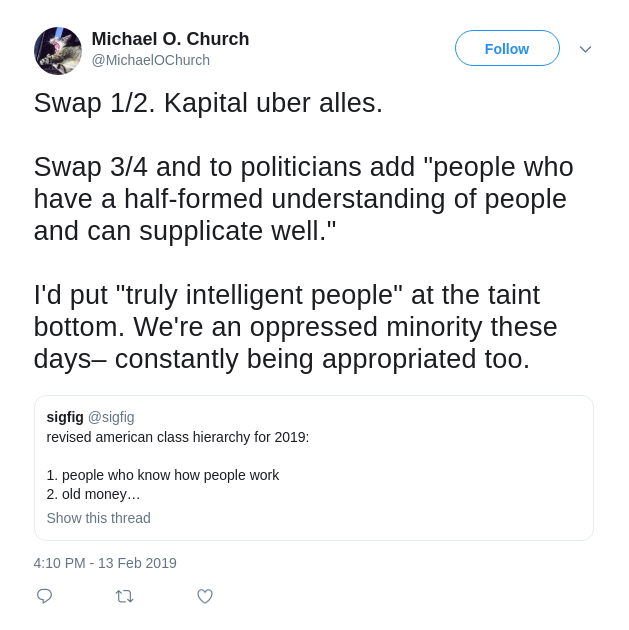Click the paragraph about "truly intelligent people"

coord(295,327)
